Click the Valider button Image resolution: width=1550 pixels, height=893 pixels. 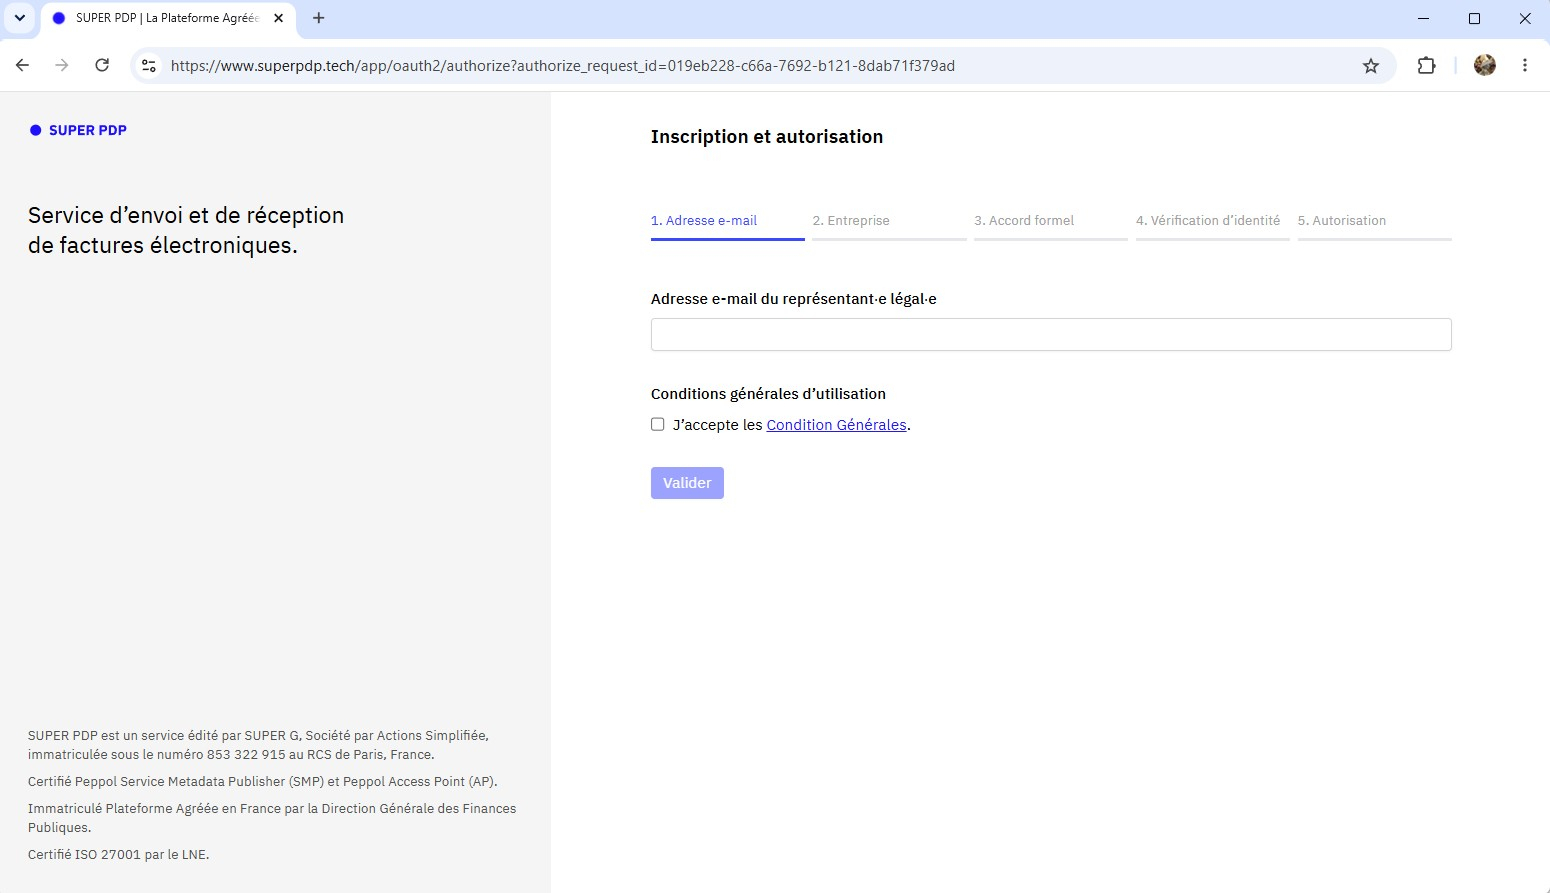point(687,483)
